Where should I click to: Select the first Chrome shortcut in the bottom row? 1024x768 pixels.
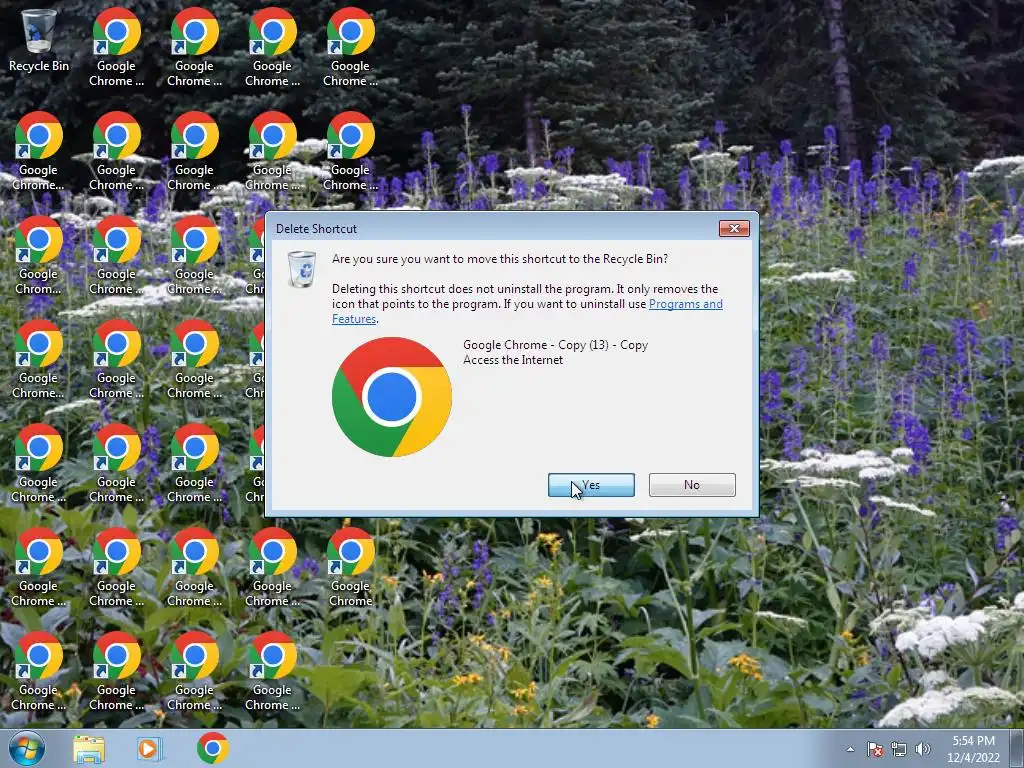[x=38, y=671]
